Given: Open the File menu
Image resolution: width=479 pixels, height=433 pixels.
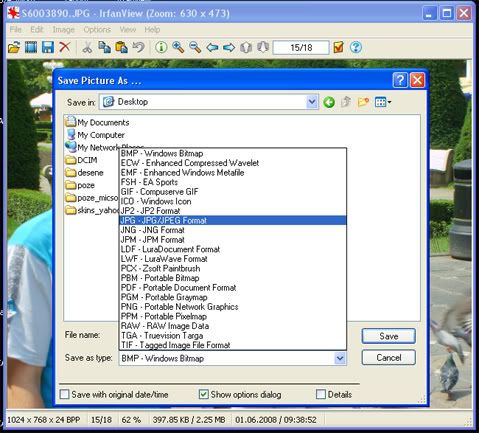Looking at the screenshot, I should coord(16,30).
